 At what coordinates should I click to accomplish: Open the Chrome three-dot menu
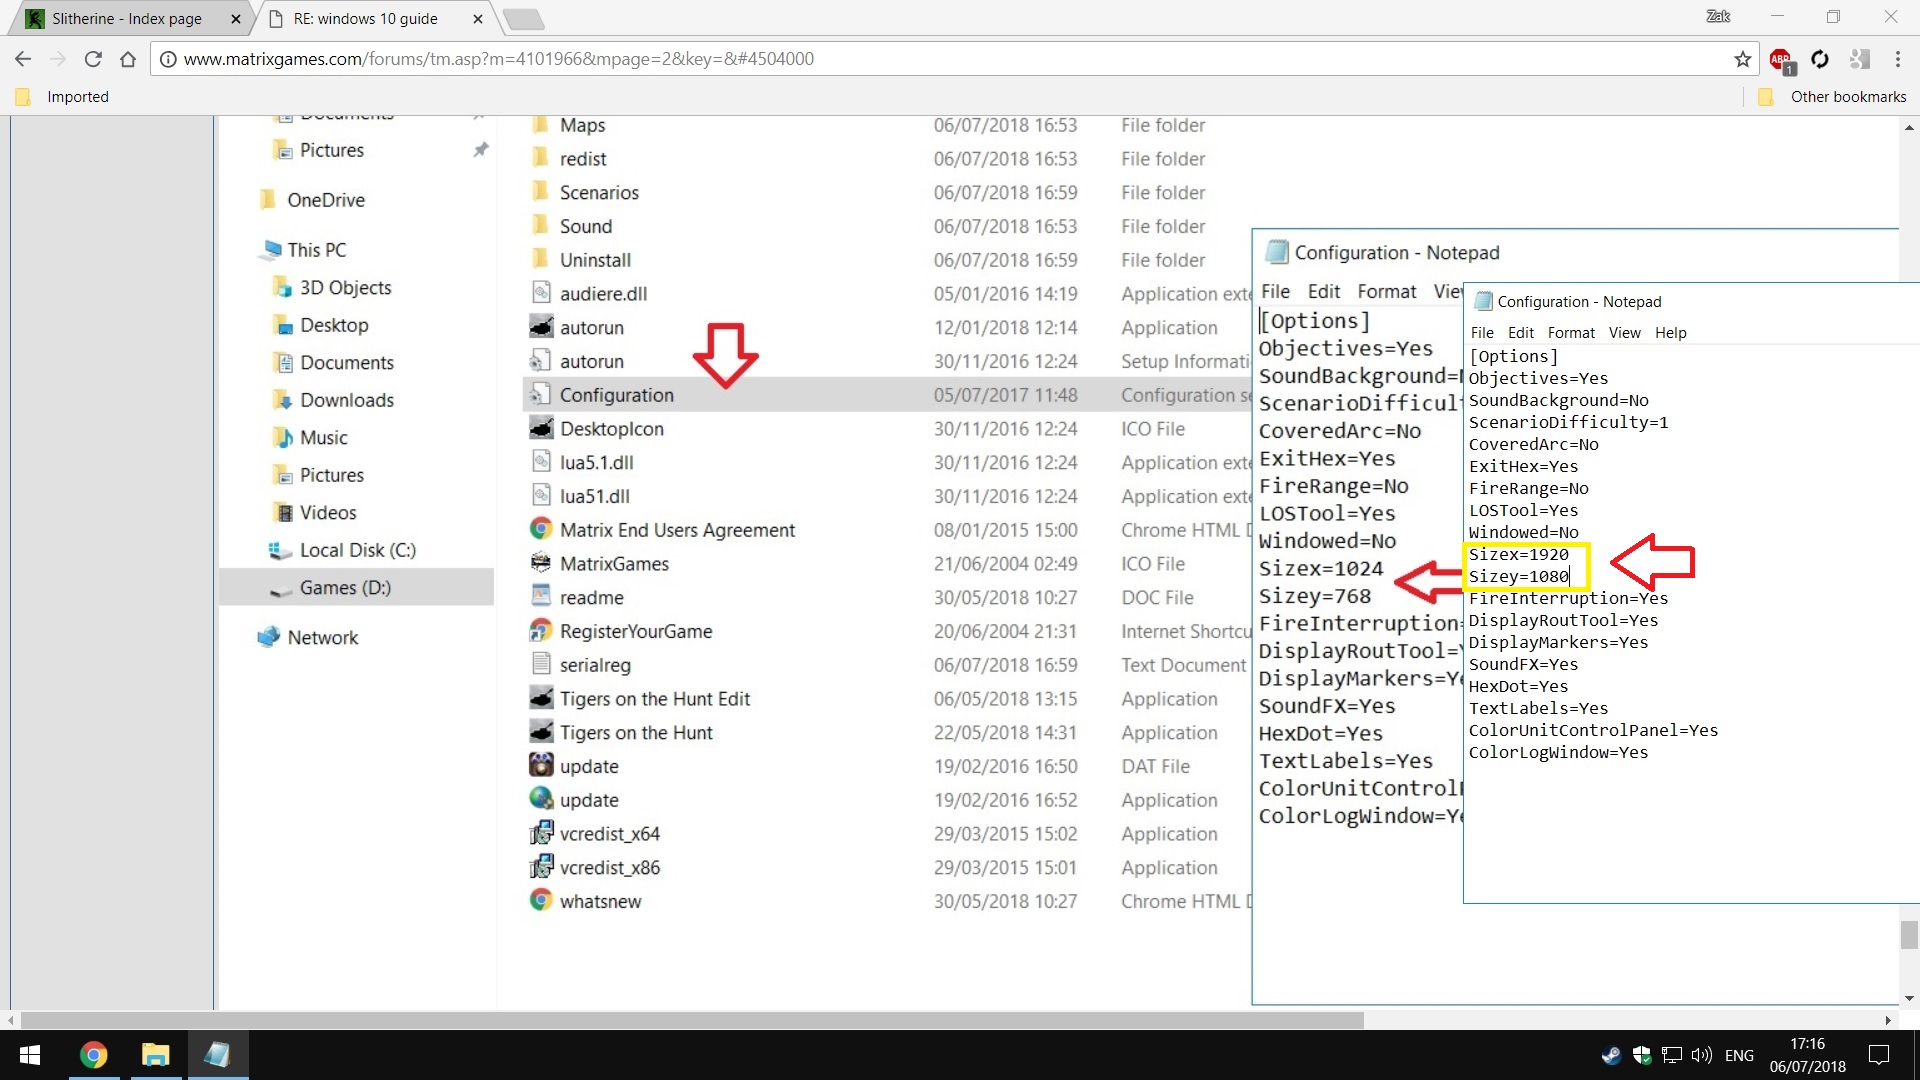1897,59
